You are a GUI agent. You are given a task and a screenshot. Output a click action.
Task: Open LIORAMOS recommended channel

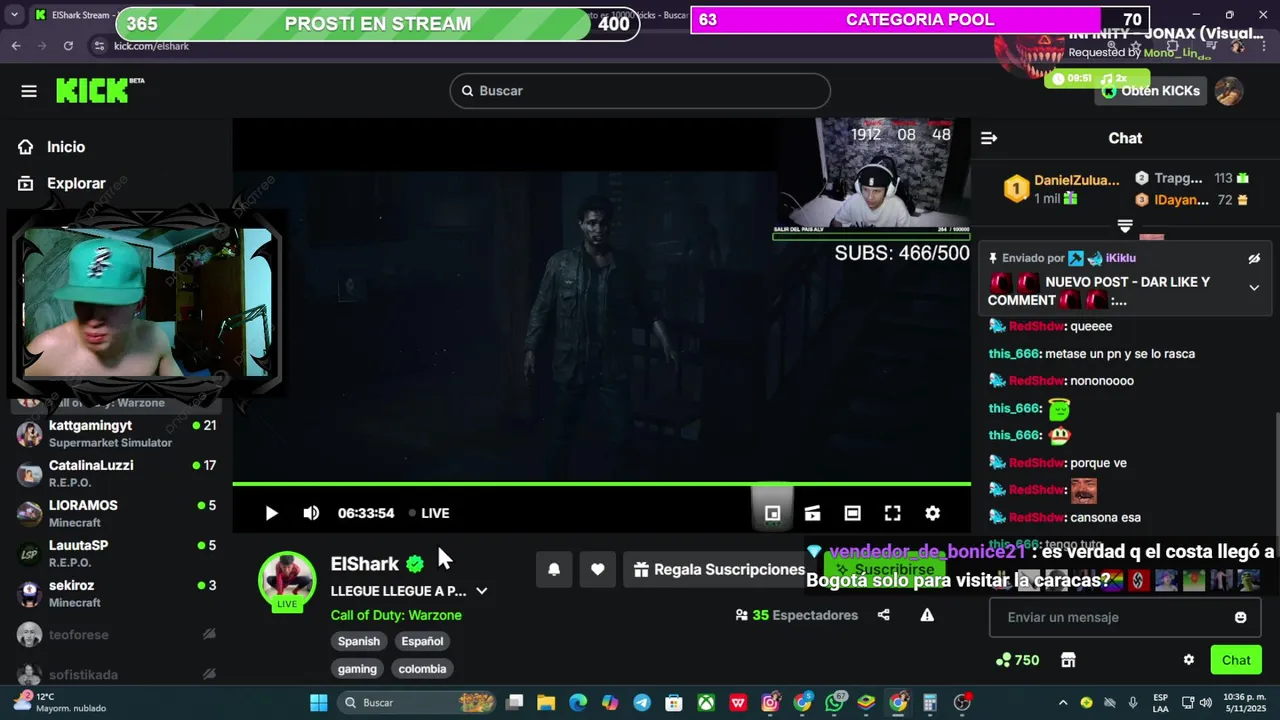point(117,513)
